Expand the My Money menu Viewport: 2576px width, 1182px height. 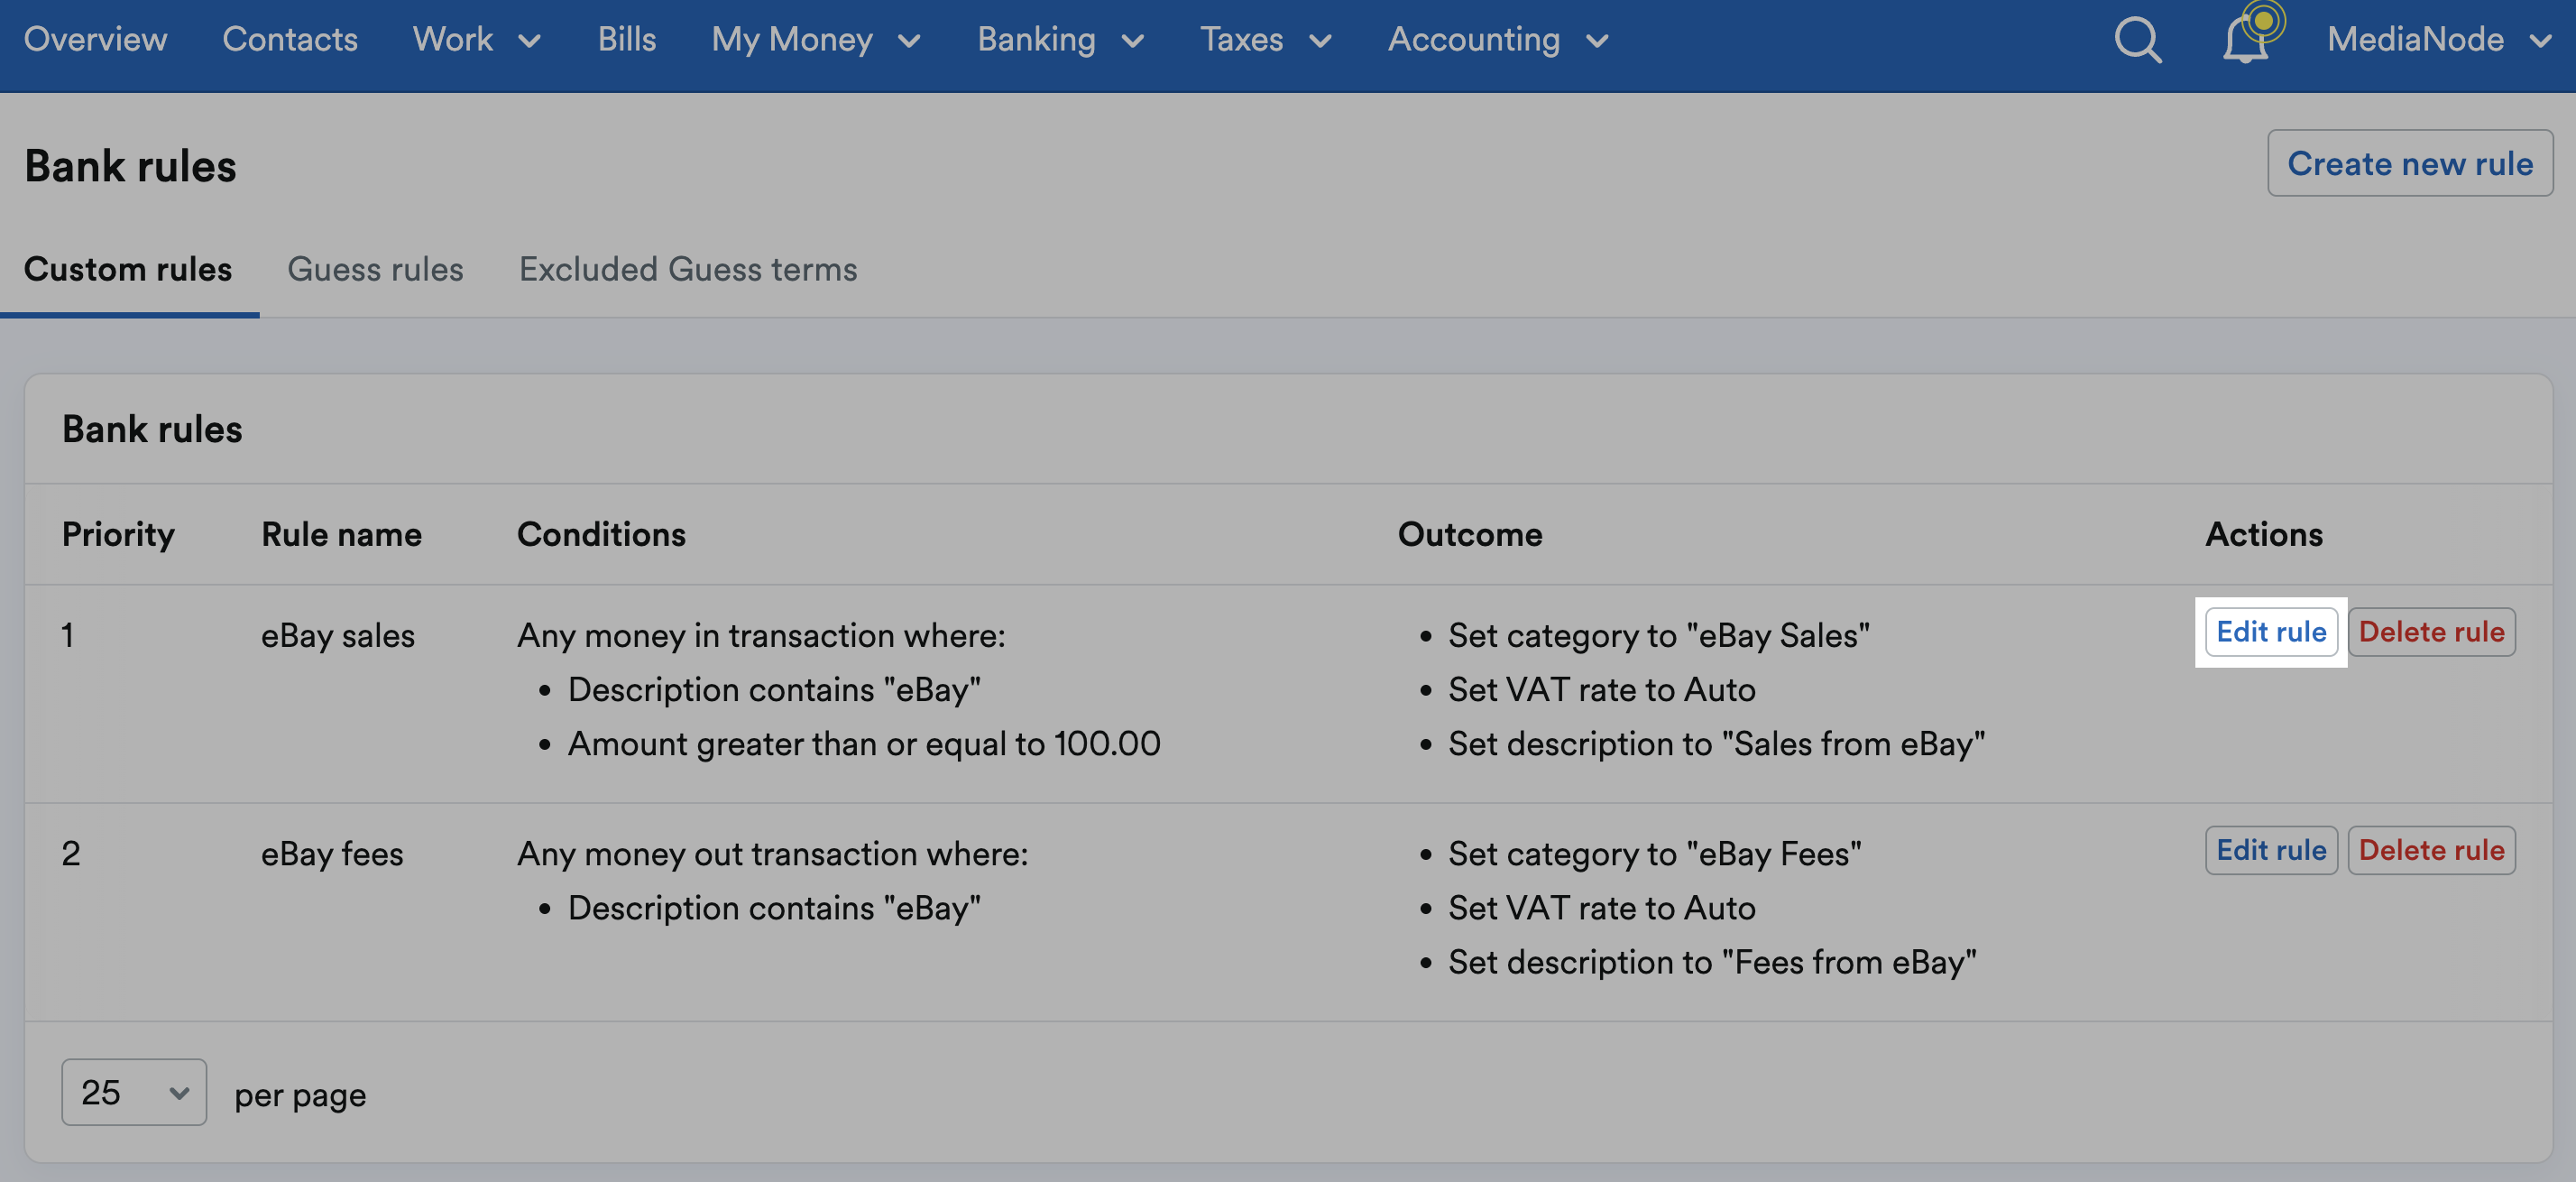tap(816, 39)
